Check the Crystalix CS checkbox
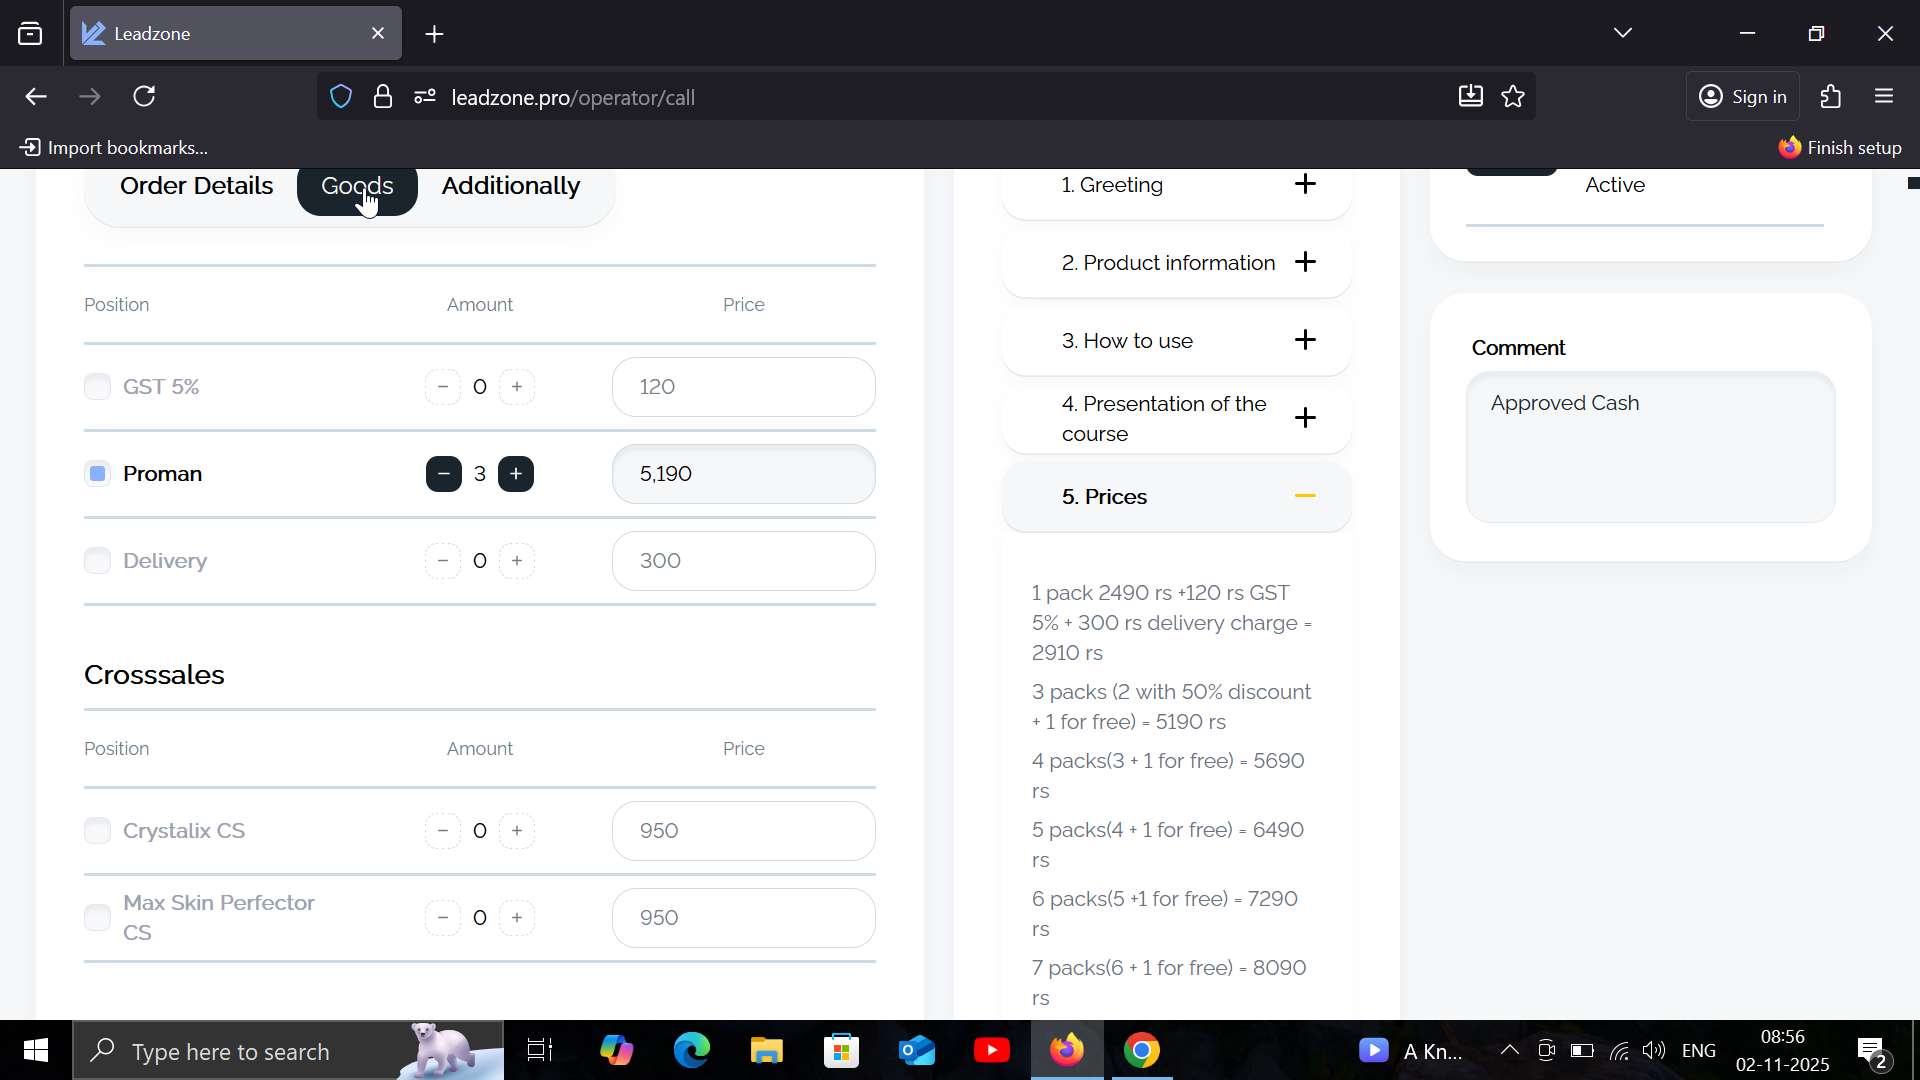This screenshot has width=1920, height=1080. 97,831
